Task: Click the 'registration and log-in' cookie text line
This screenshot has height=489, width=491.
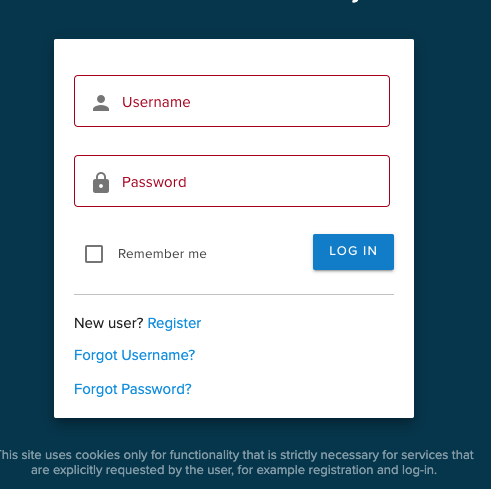Action: tap(234, 470)
